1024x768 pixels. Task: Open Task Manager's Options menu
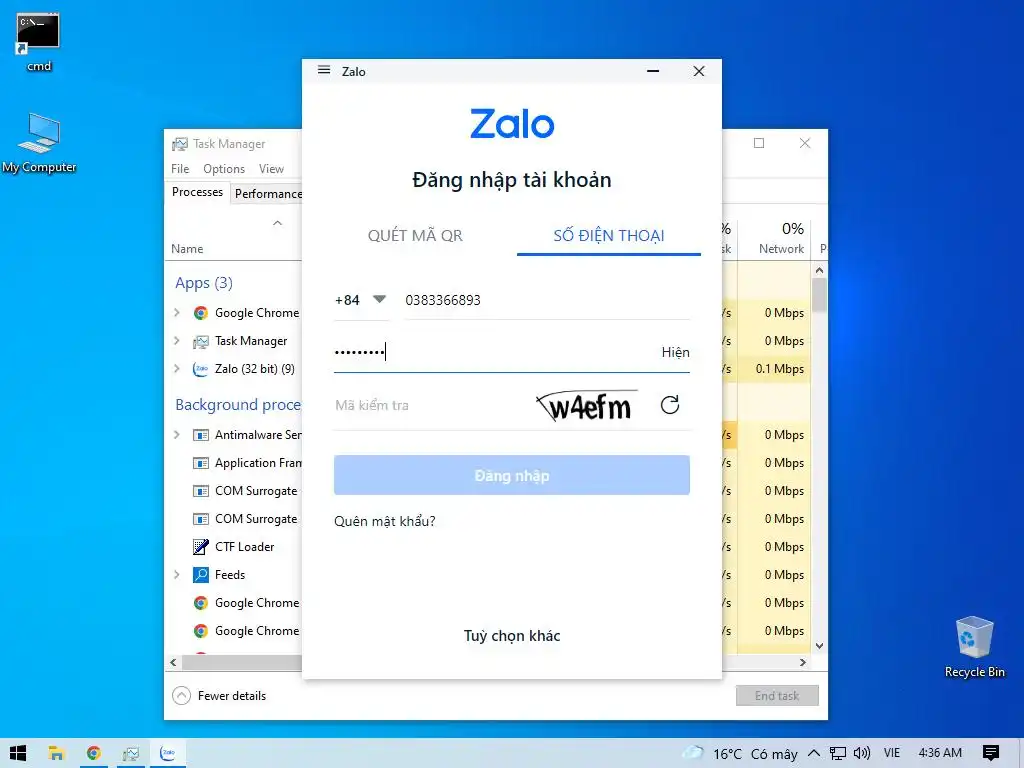[x=224, y=168]
